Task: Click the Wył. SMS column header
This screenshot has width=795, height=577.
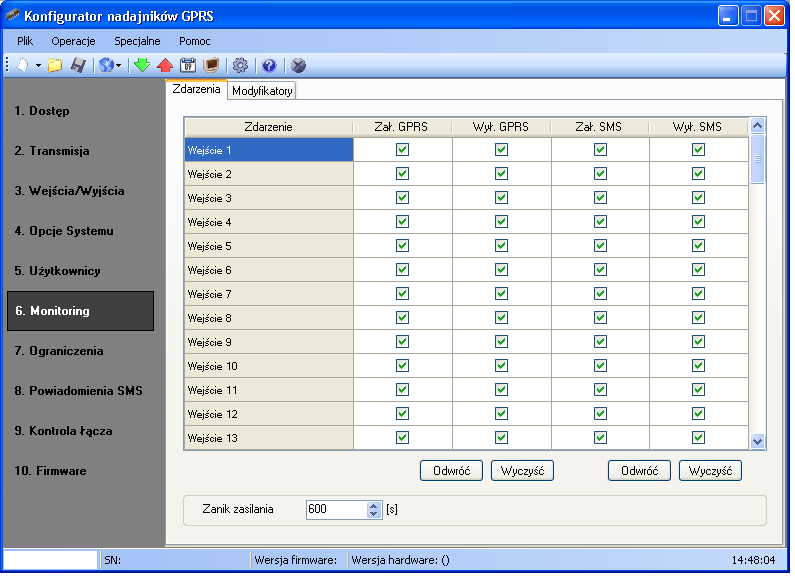Action: tap(698, 127)
